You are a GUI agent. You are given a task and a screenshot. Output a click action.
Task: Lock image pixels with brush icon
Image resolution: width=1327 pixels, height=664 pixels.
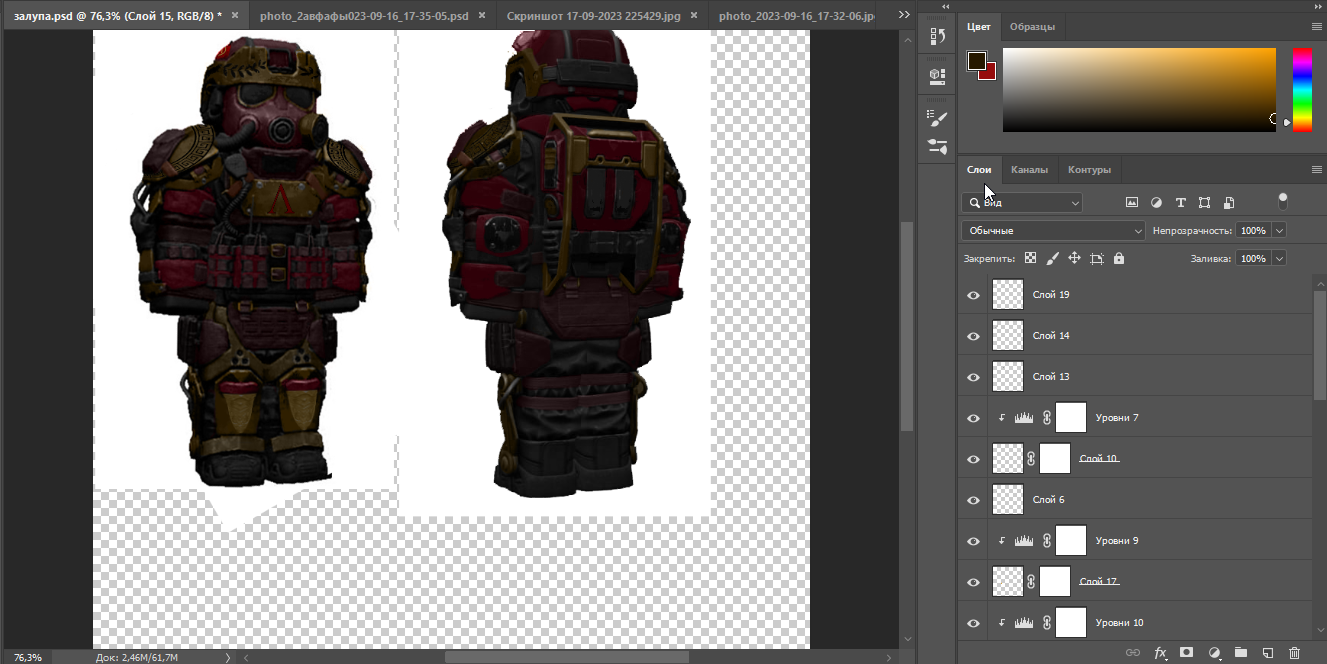point(1052,258)
